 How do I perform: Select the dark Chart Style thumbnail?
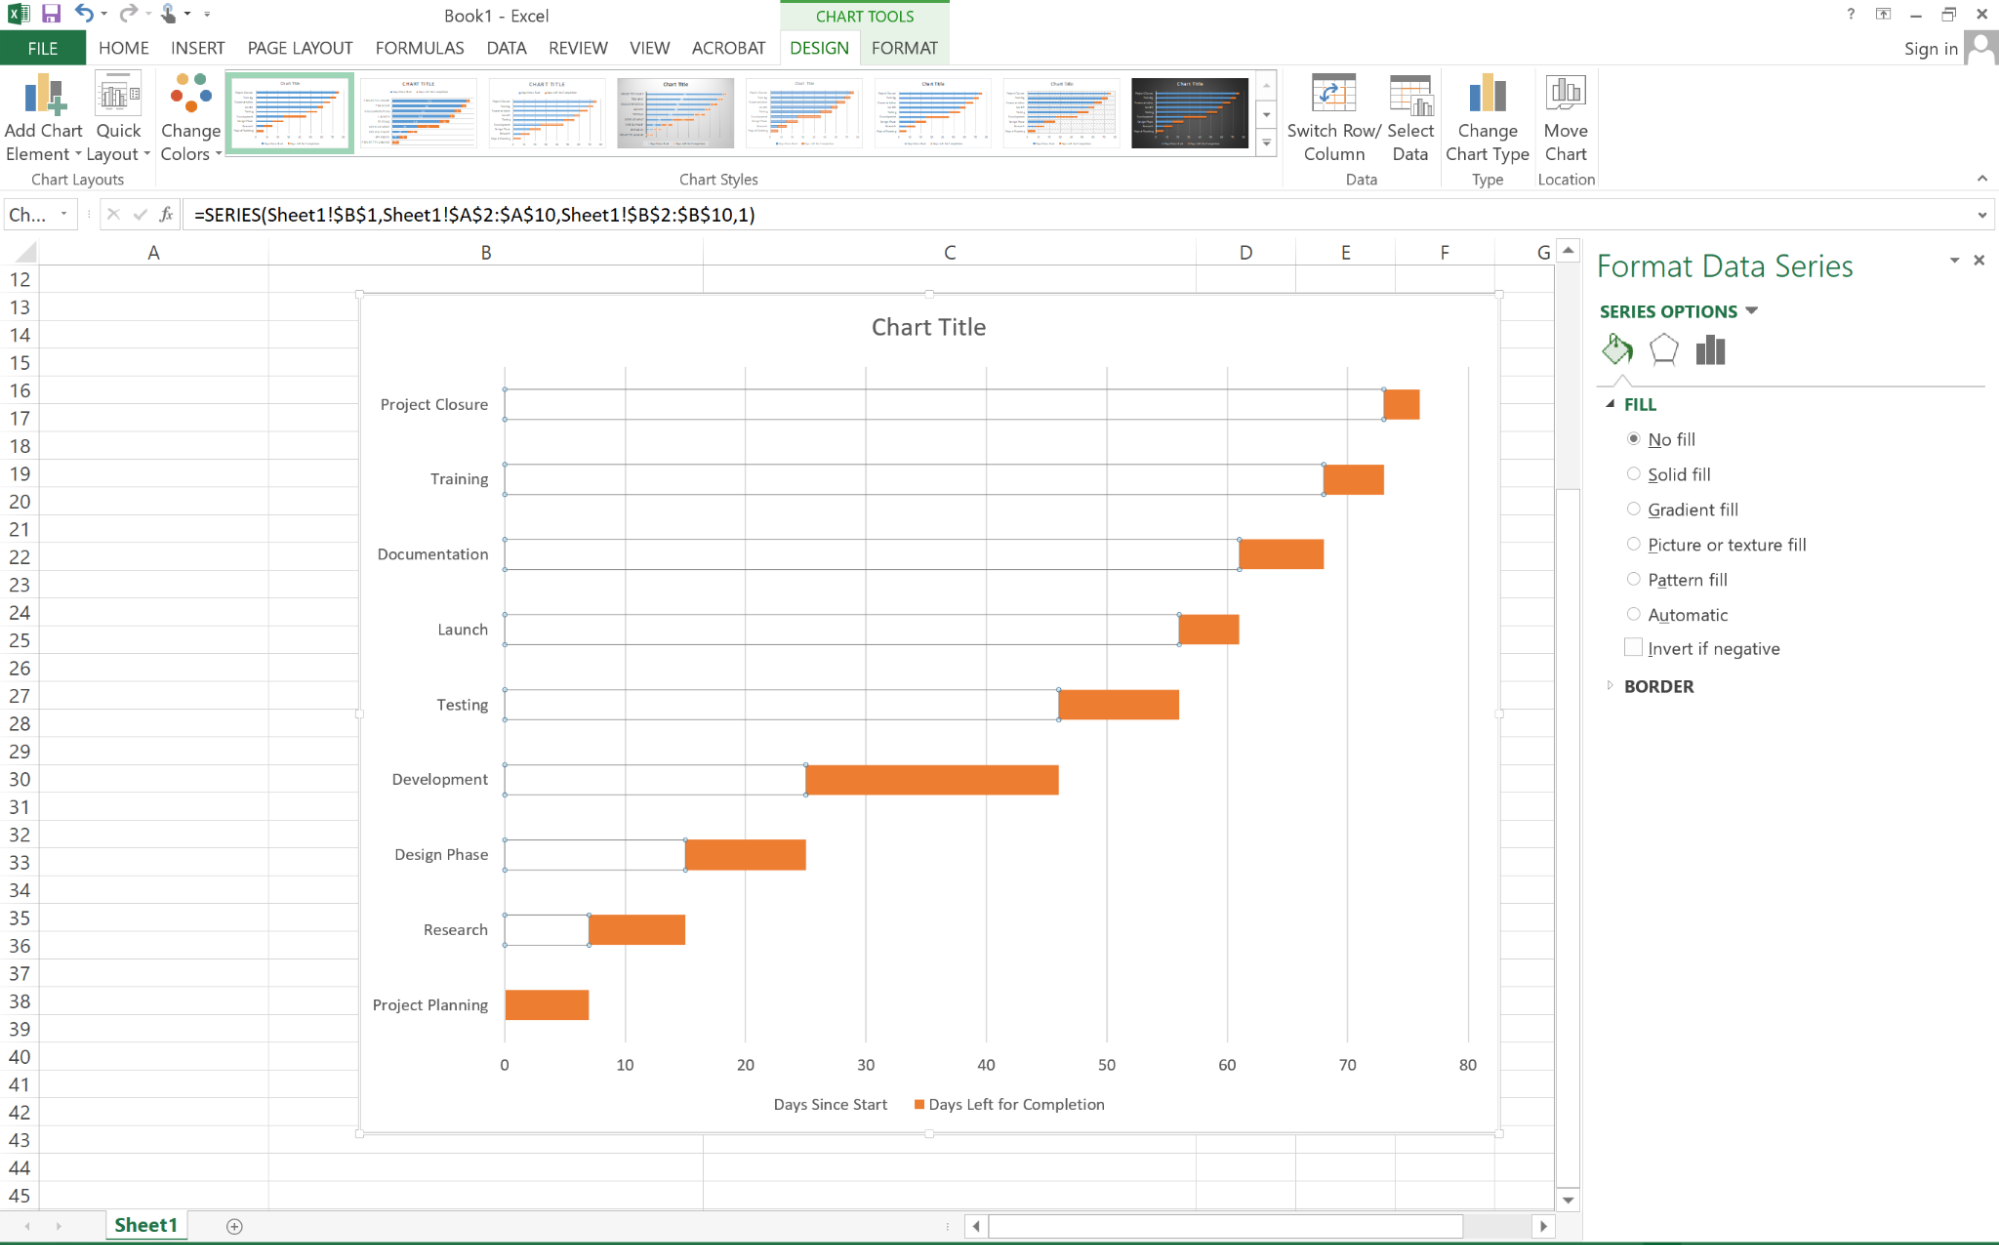pyautogui.click(x=1190, y=112)
